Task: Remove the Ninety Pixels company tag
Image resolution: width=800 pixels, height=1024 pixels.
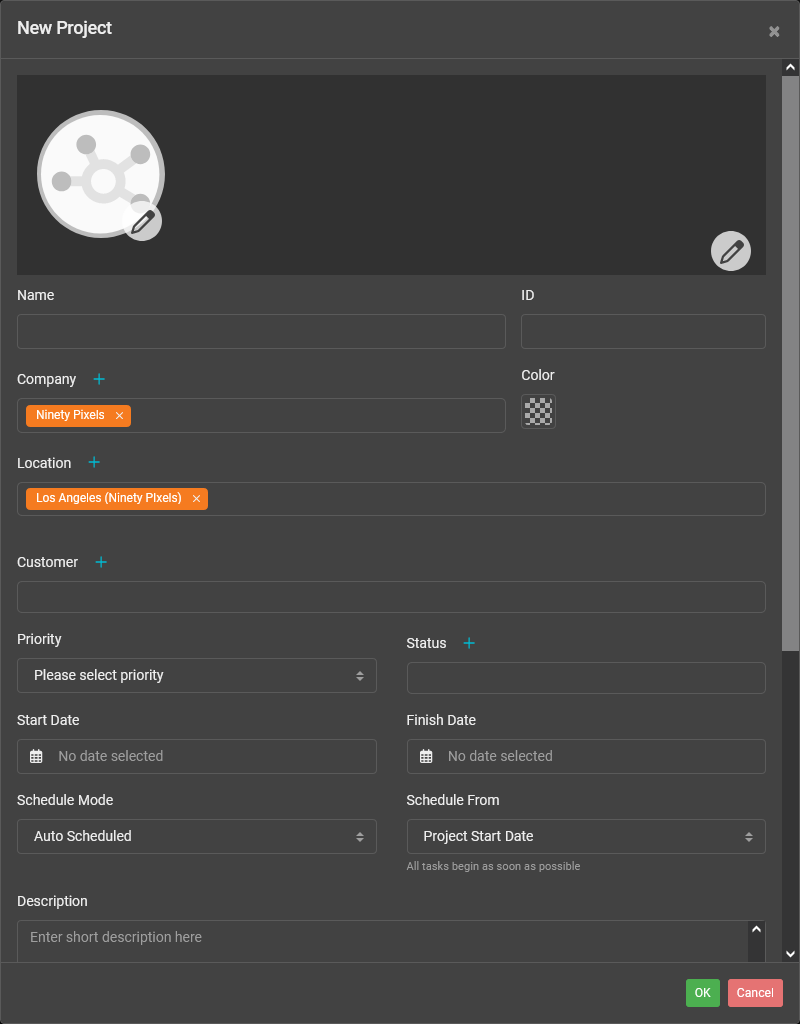Action: (119, 415)
